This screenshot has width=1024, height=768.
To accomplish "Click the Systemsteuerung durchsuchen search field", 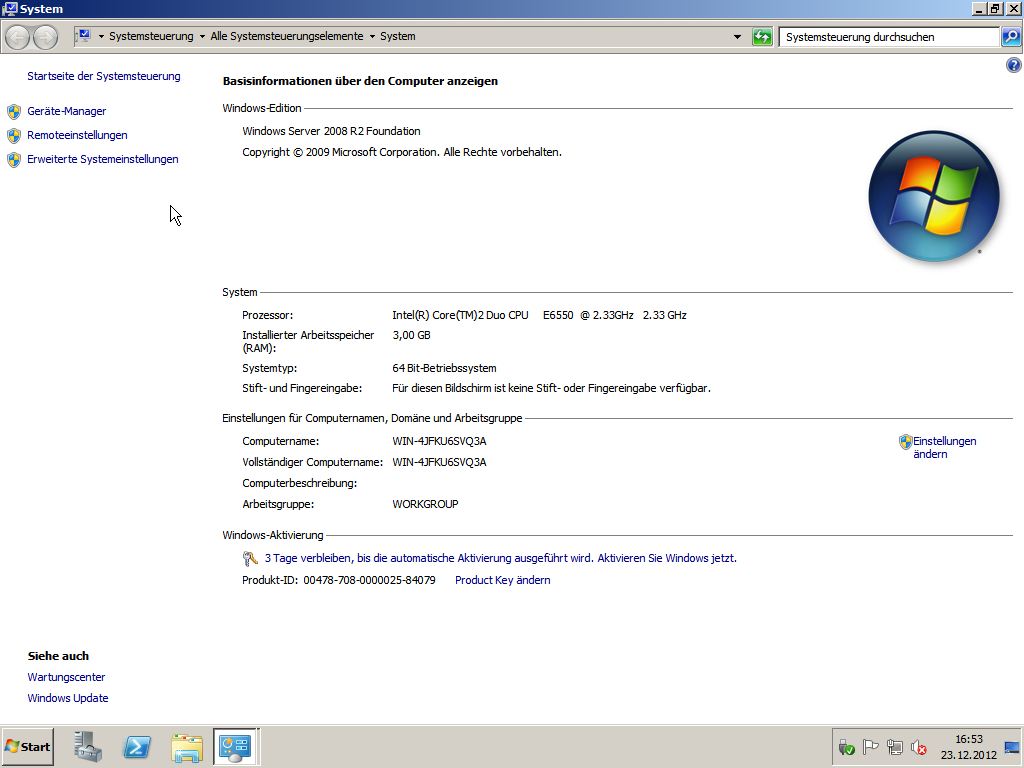I will pos(886,37).
